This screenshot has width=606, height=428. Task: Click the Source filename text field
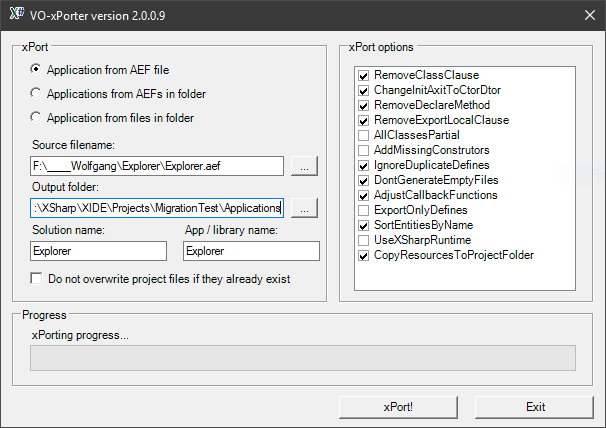click(156, 166)
